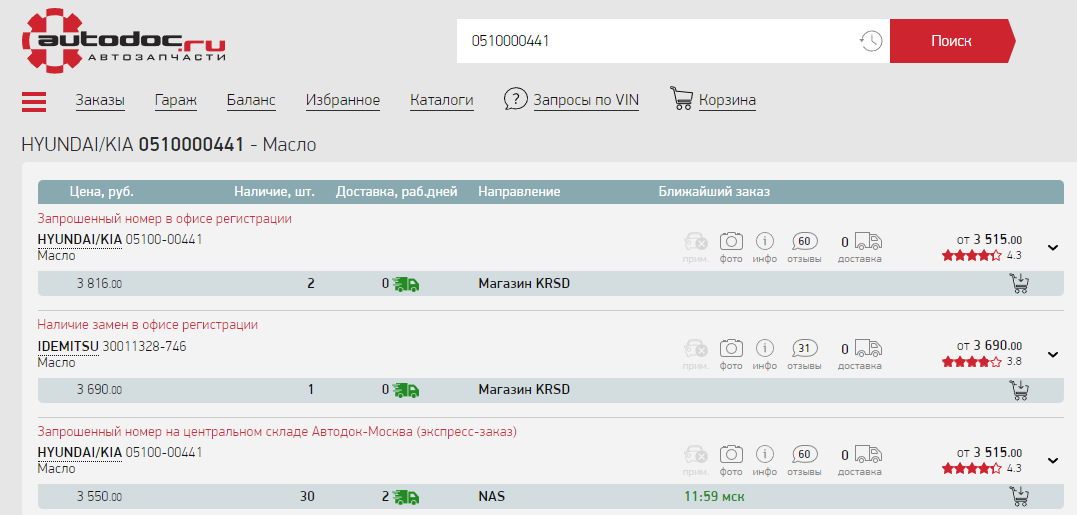Click the VIN requests question bubble icon
Screen dimensions: 1077x515
(515, 99)
